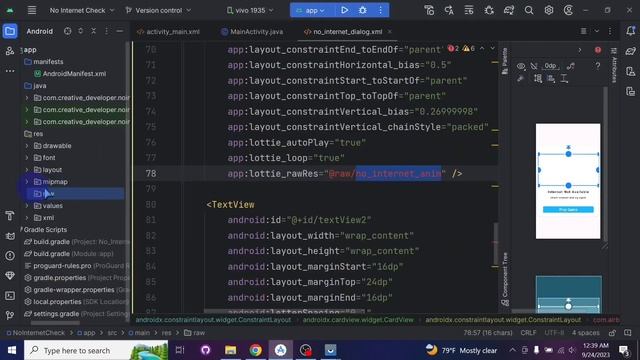
Task: Open the Problems tool window icon
Action: click(10, 256)
